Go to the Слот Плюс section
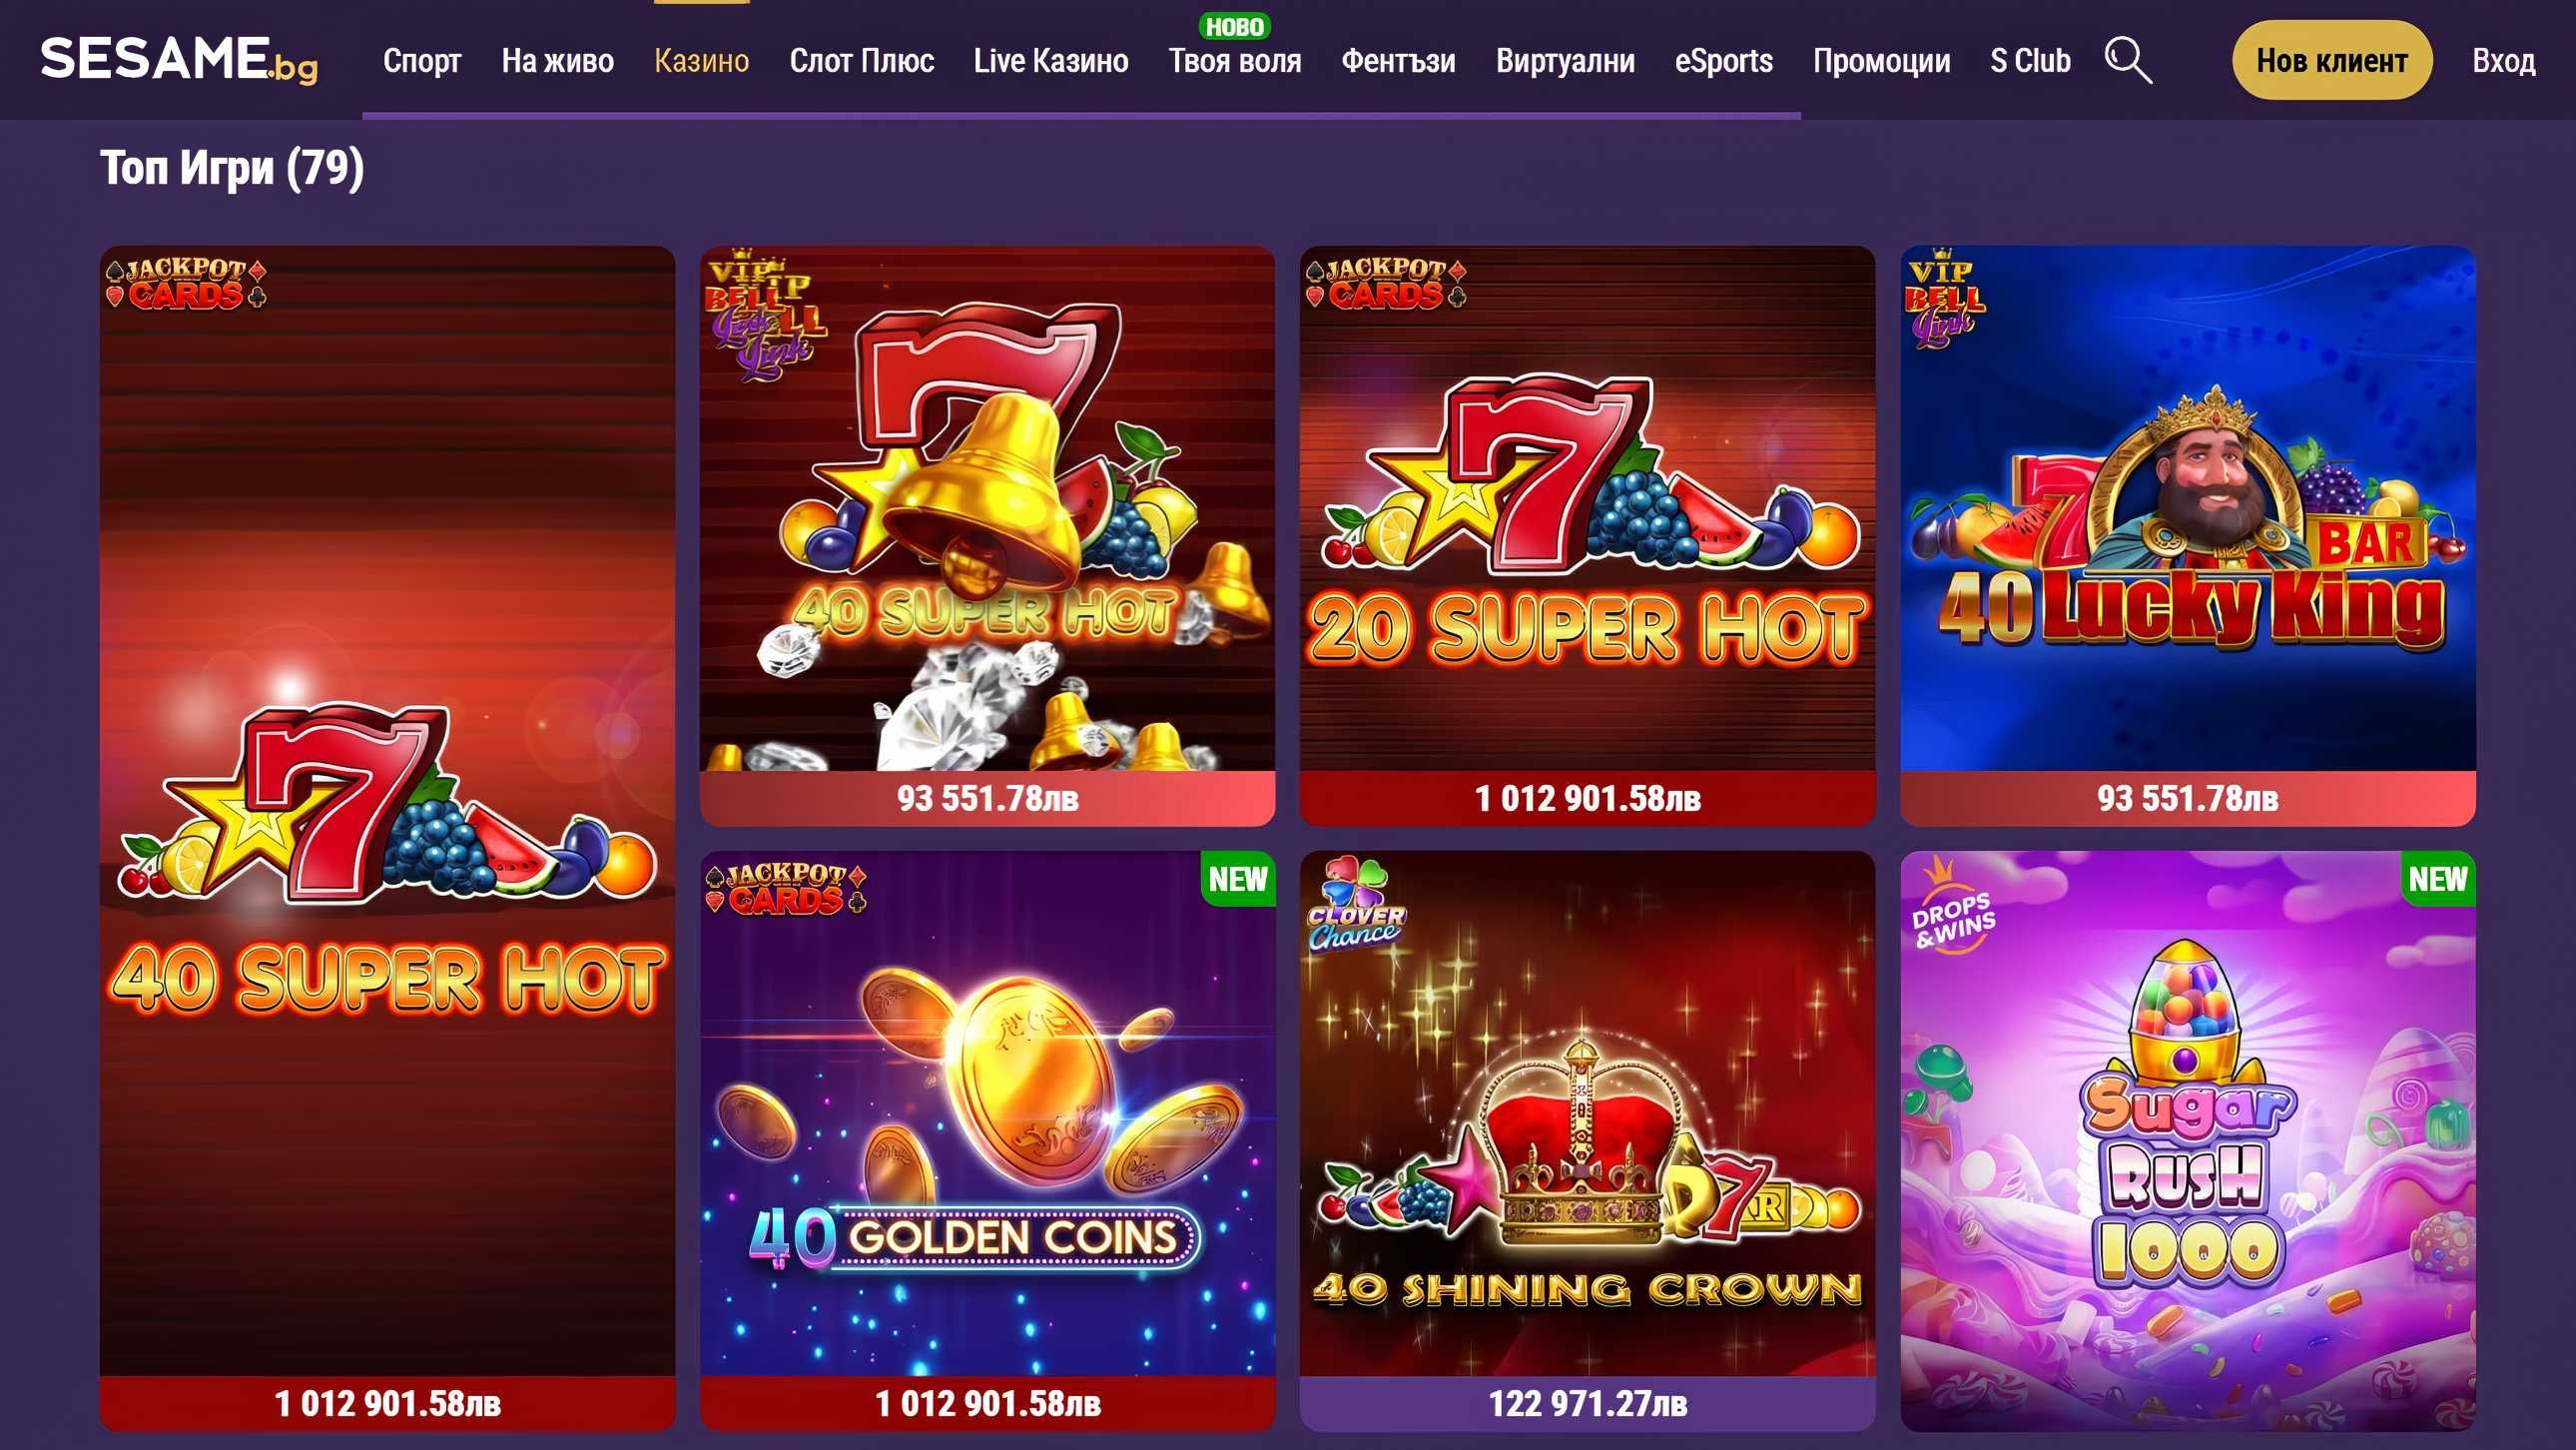This screenshot has height=1450, width=2576. [x=861, y=61]
